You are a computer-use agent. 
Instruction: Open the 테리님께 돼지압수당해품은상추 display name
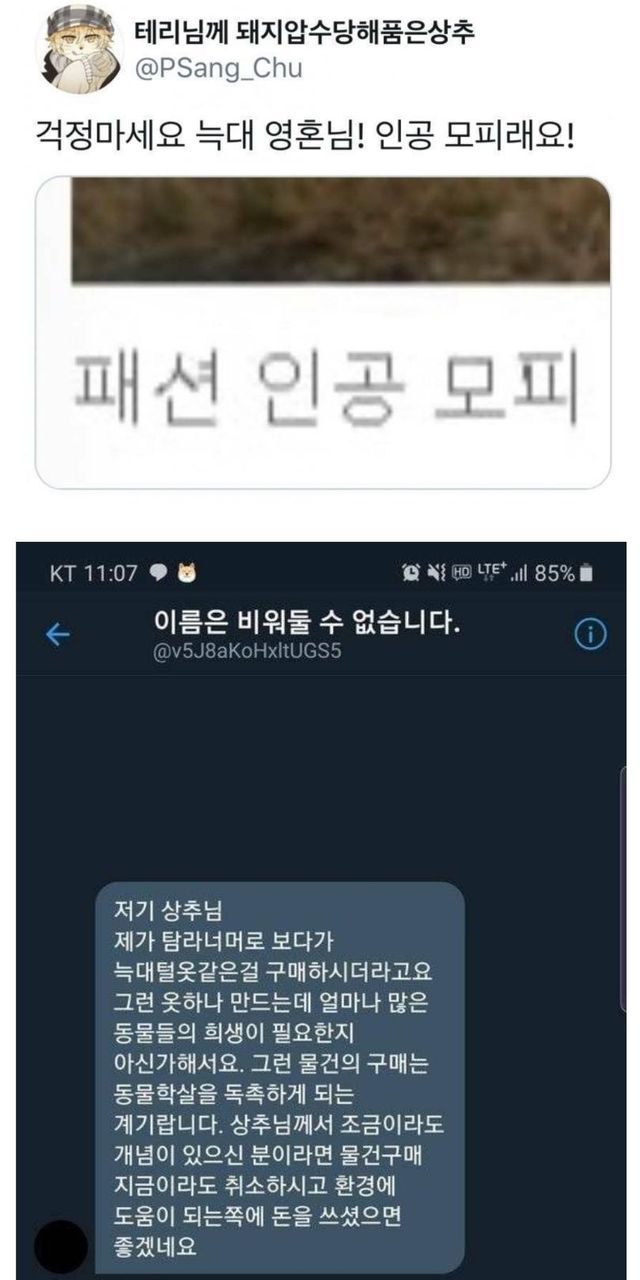pyautogui.click(x=305, y=34)
